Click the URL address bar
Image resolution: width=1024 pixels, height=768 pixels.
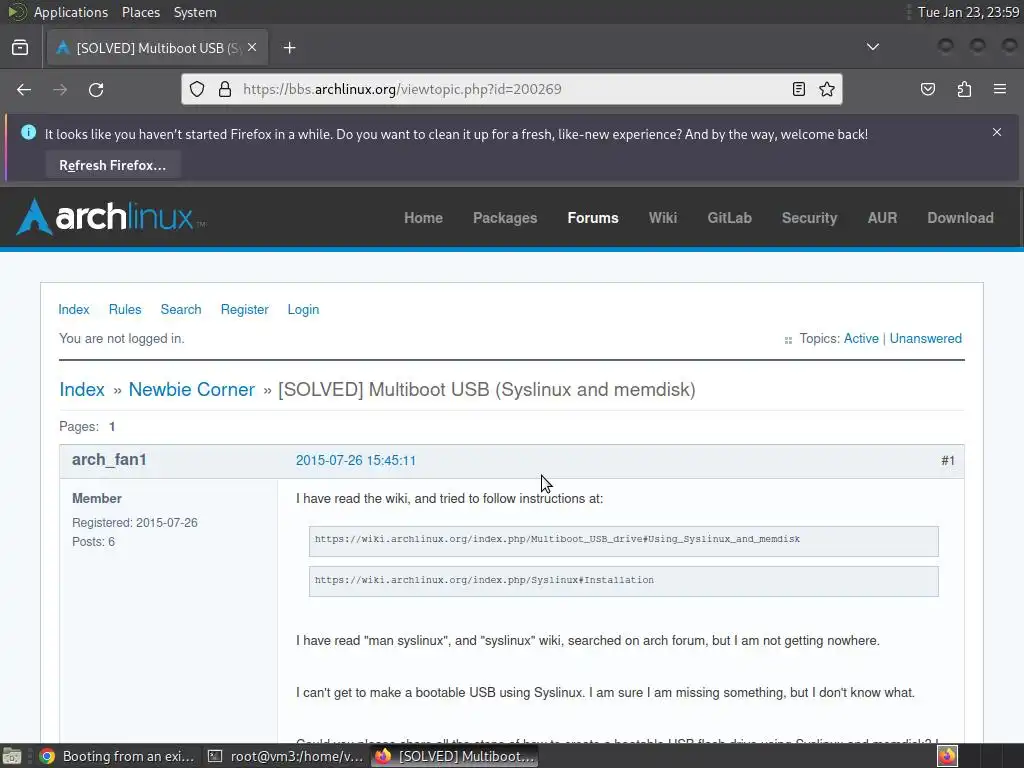point(513,89)
